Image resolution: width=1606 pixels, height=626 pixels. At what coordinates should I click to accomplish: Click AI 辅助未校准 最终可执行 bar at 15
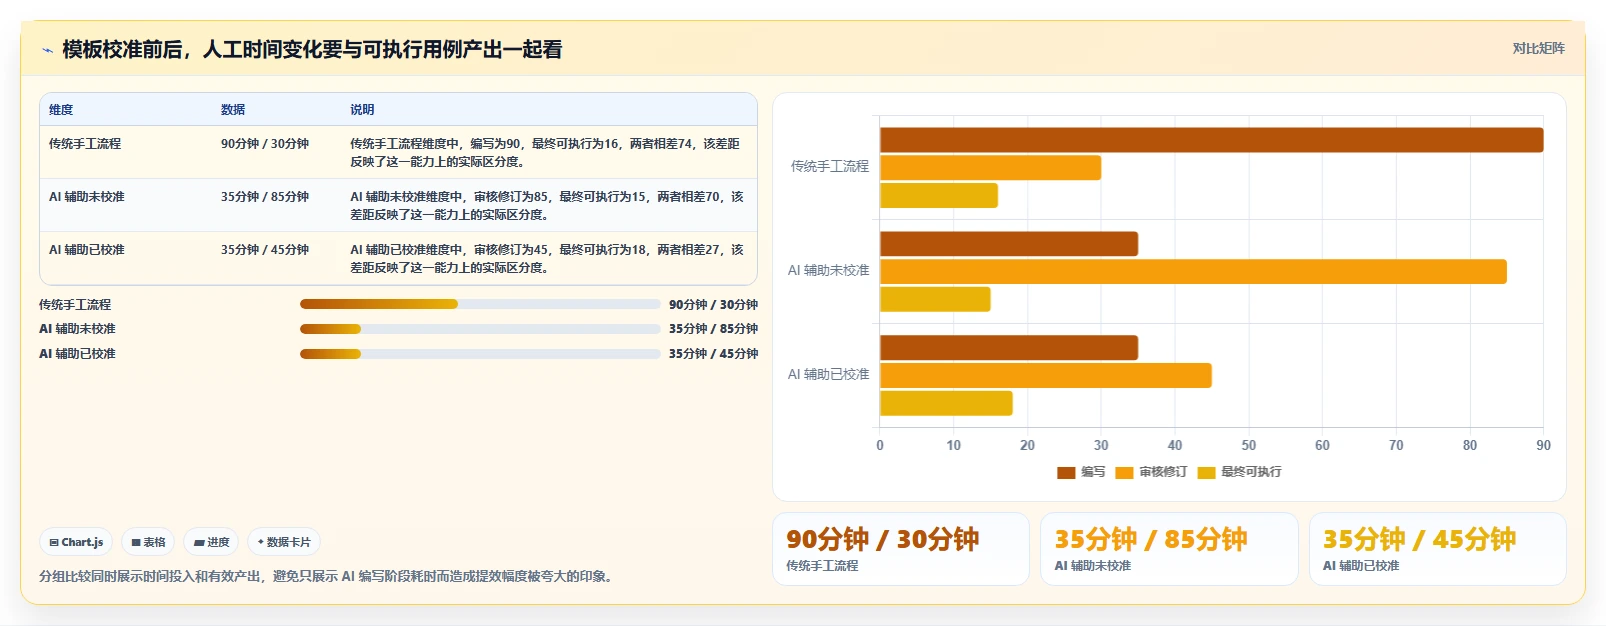[935, 299]
